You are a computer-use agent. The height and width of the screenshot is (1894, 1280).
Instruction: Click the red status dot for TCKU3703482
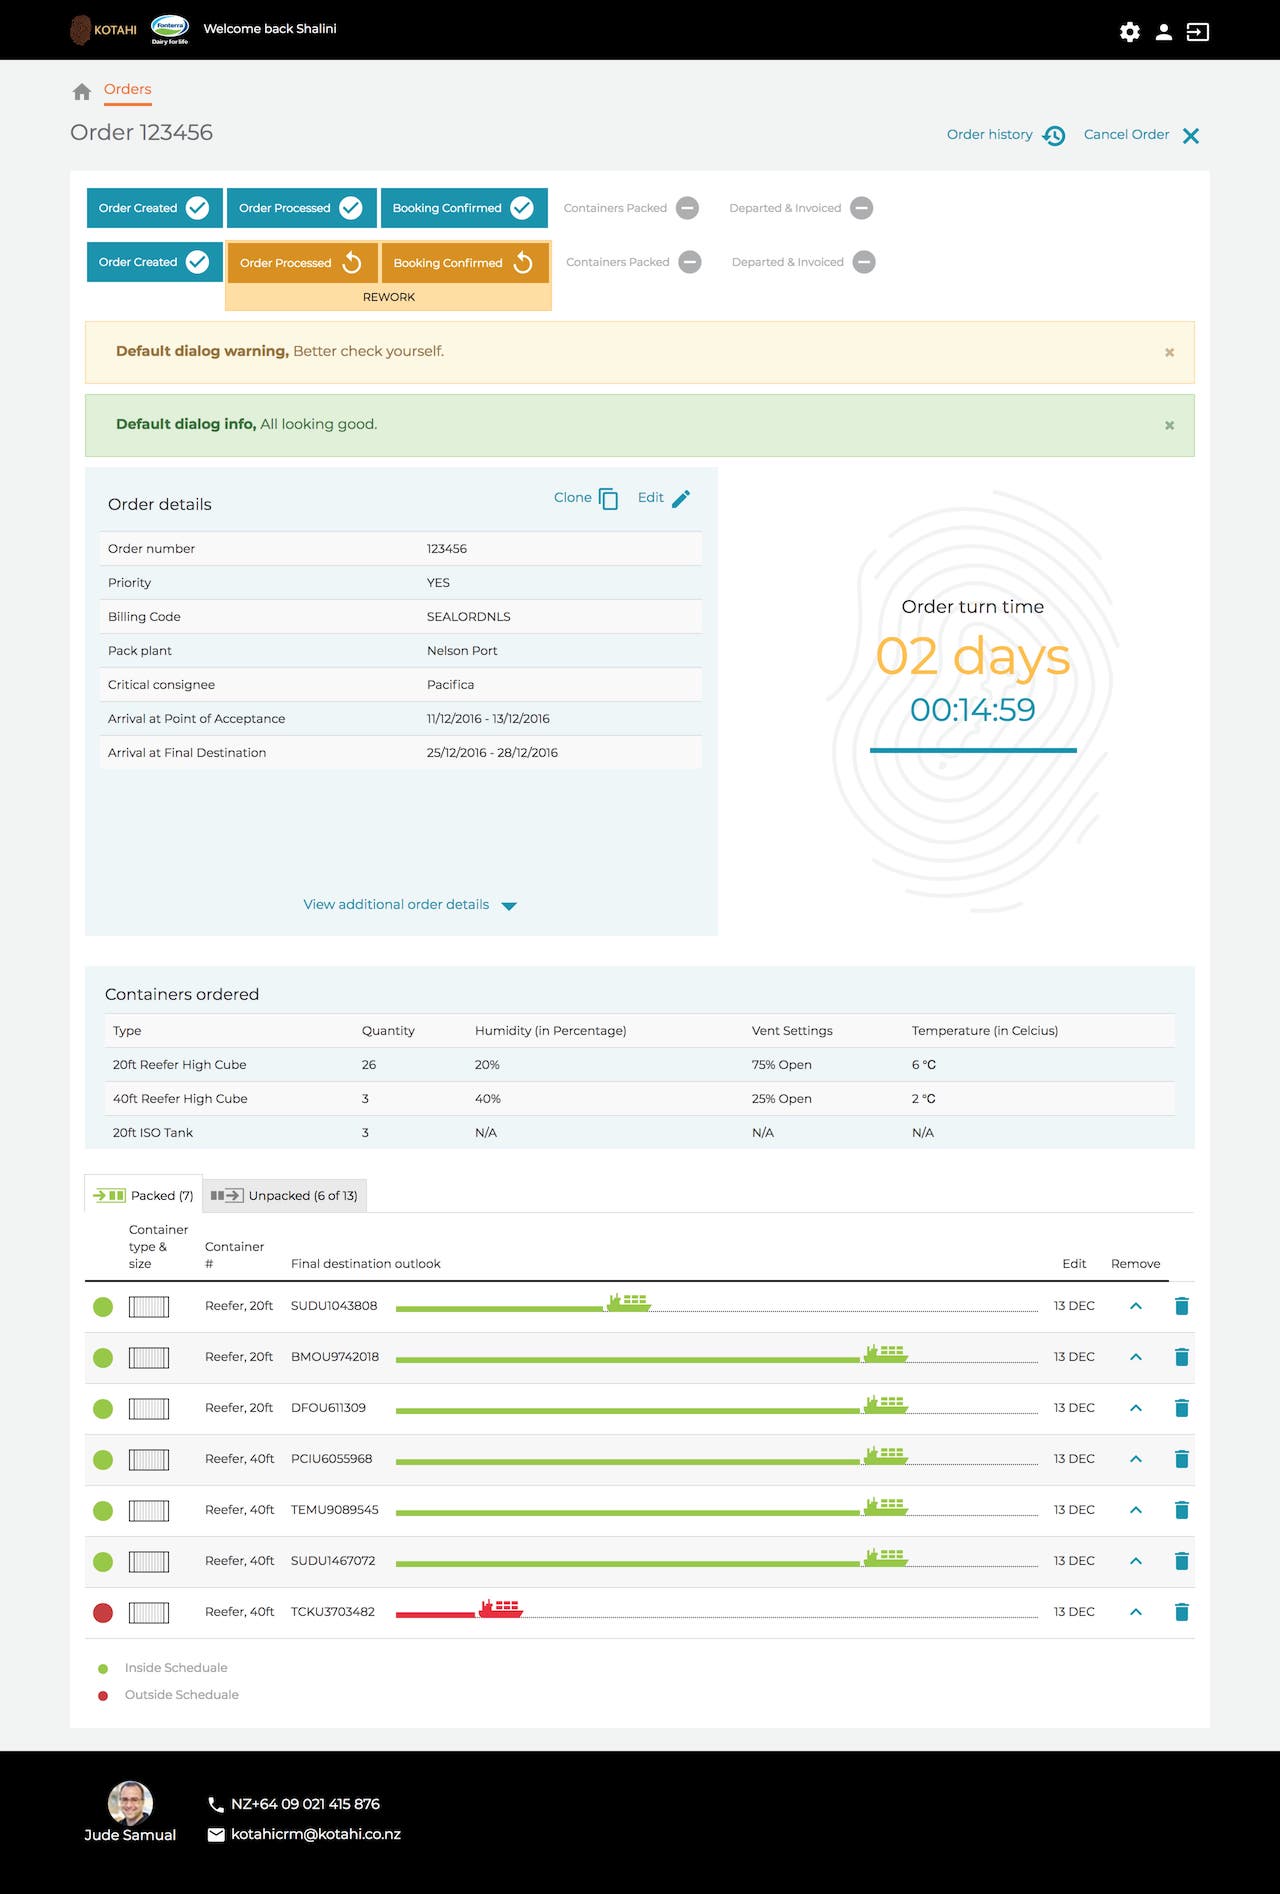(x=103, y=1612)
